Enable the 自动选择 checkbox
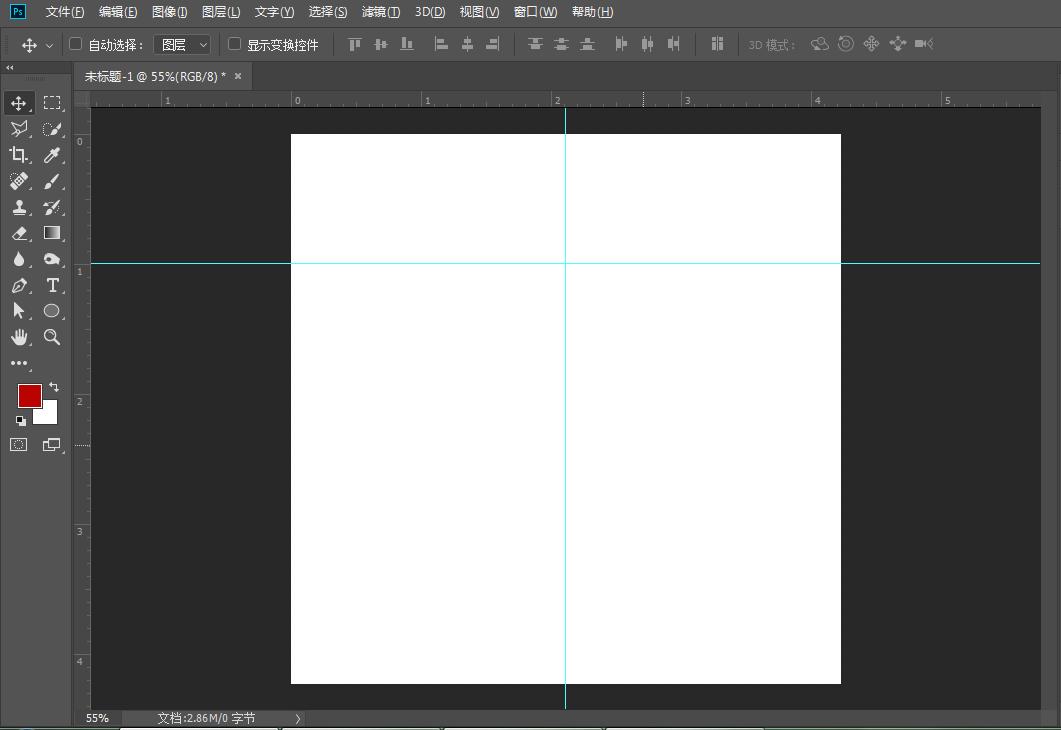The height and width of the screenshot is (730, 1061). click(75, 44)
